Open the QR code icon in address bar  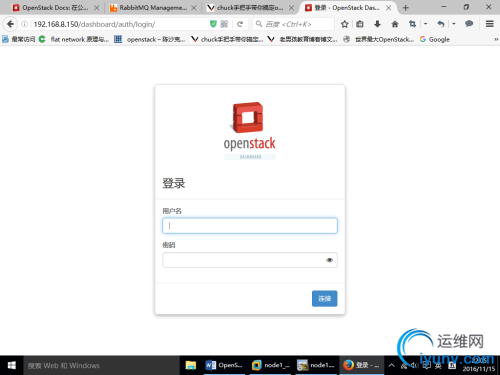point(224,24)
